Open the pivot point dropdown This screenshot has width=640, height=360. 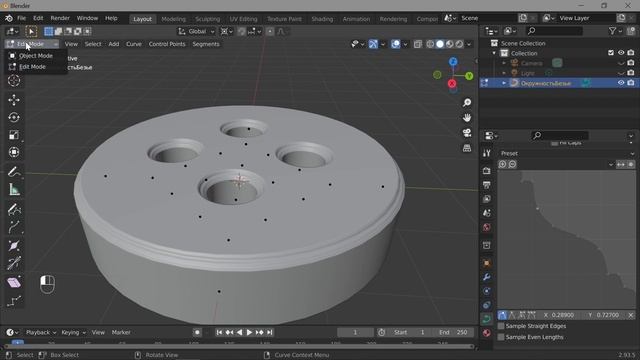coord(227,31)
